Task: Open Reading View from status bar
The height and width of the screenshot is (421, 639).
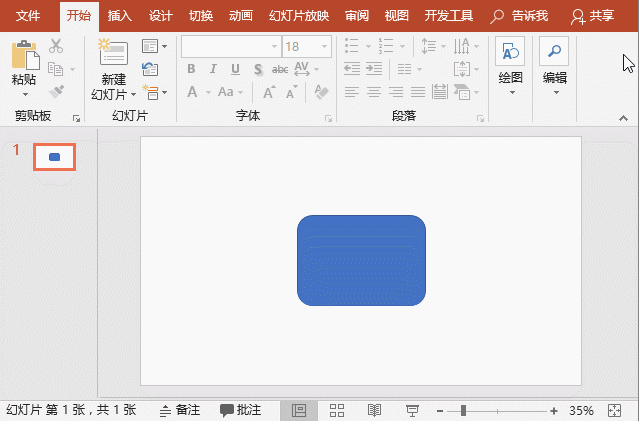Action: [x=374, y=411]
